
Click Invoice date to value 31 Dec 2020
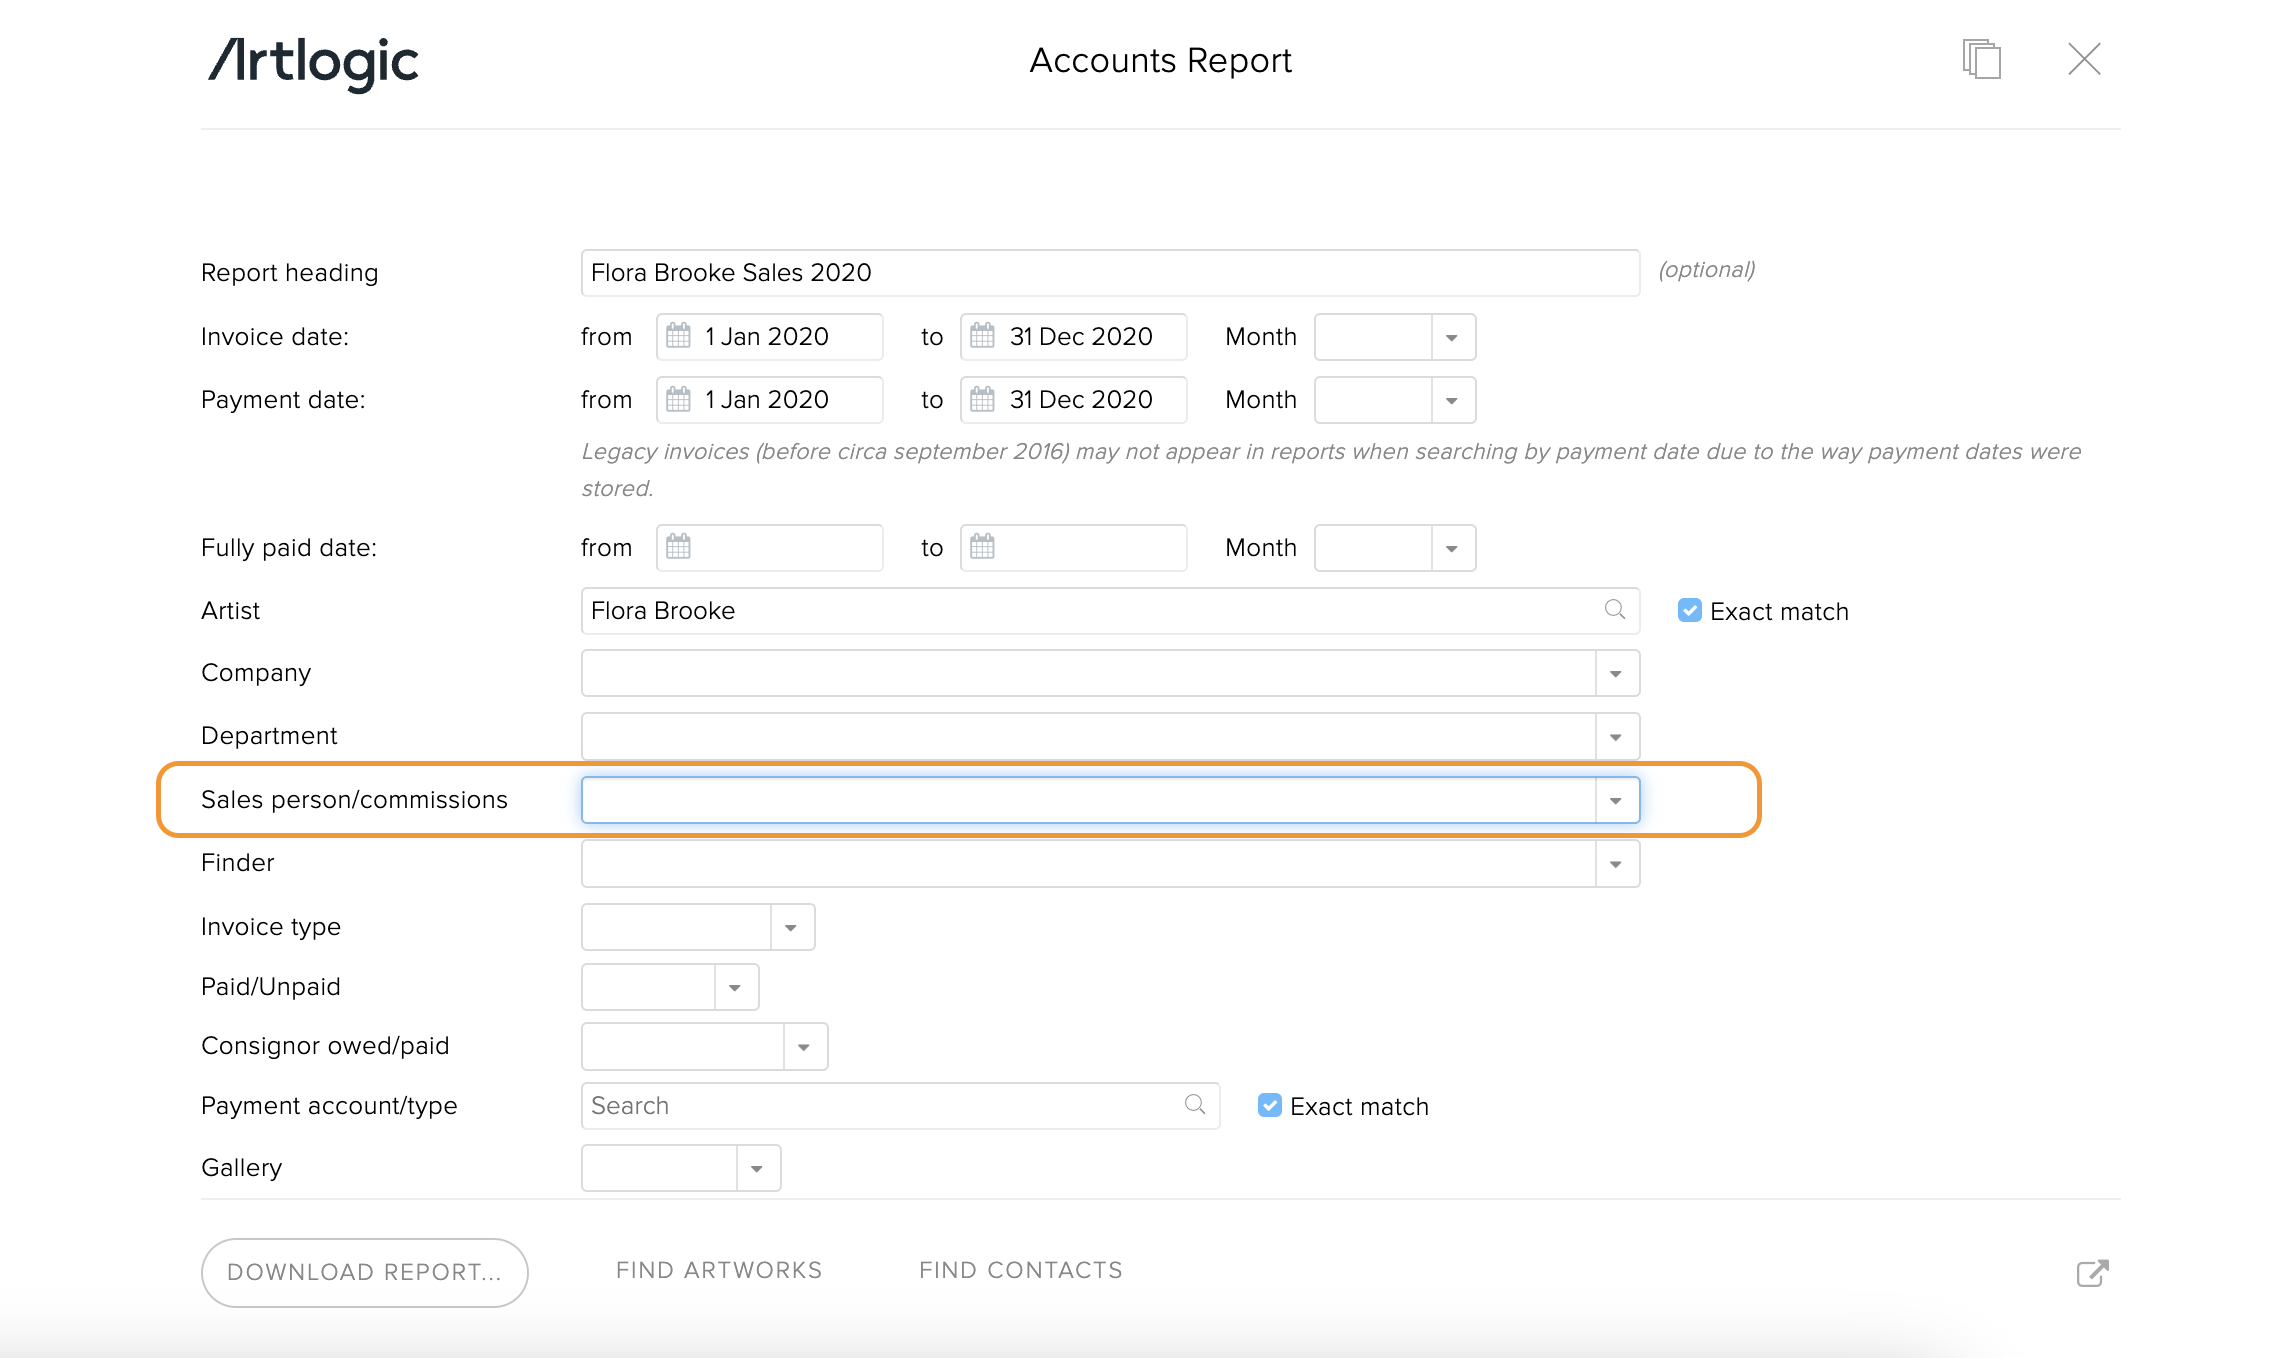click(x=1081, y=337)
